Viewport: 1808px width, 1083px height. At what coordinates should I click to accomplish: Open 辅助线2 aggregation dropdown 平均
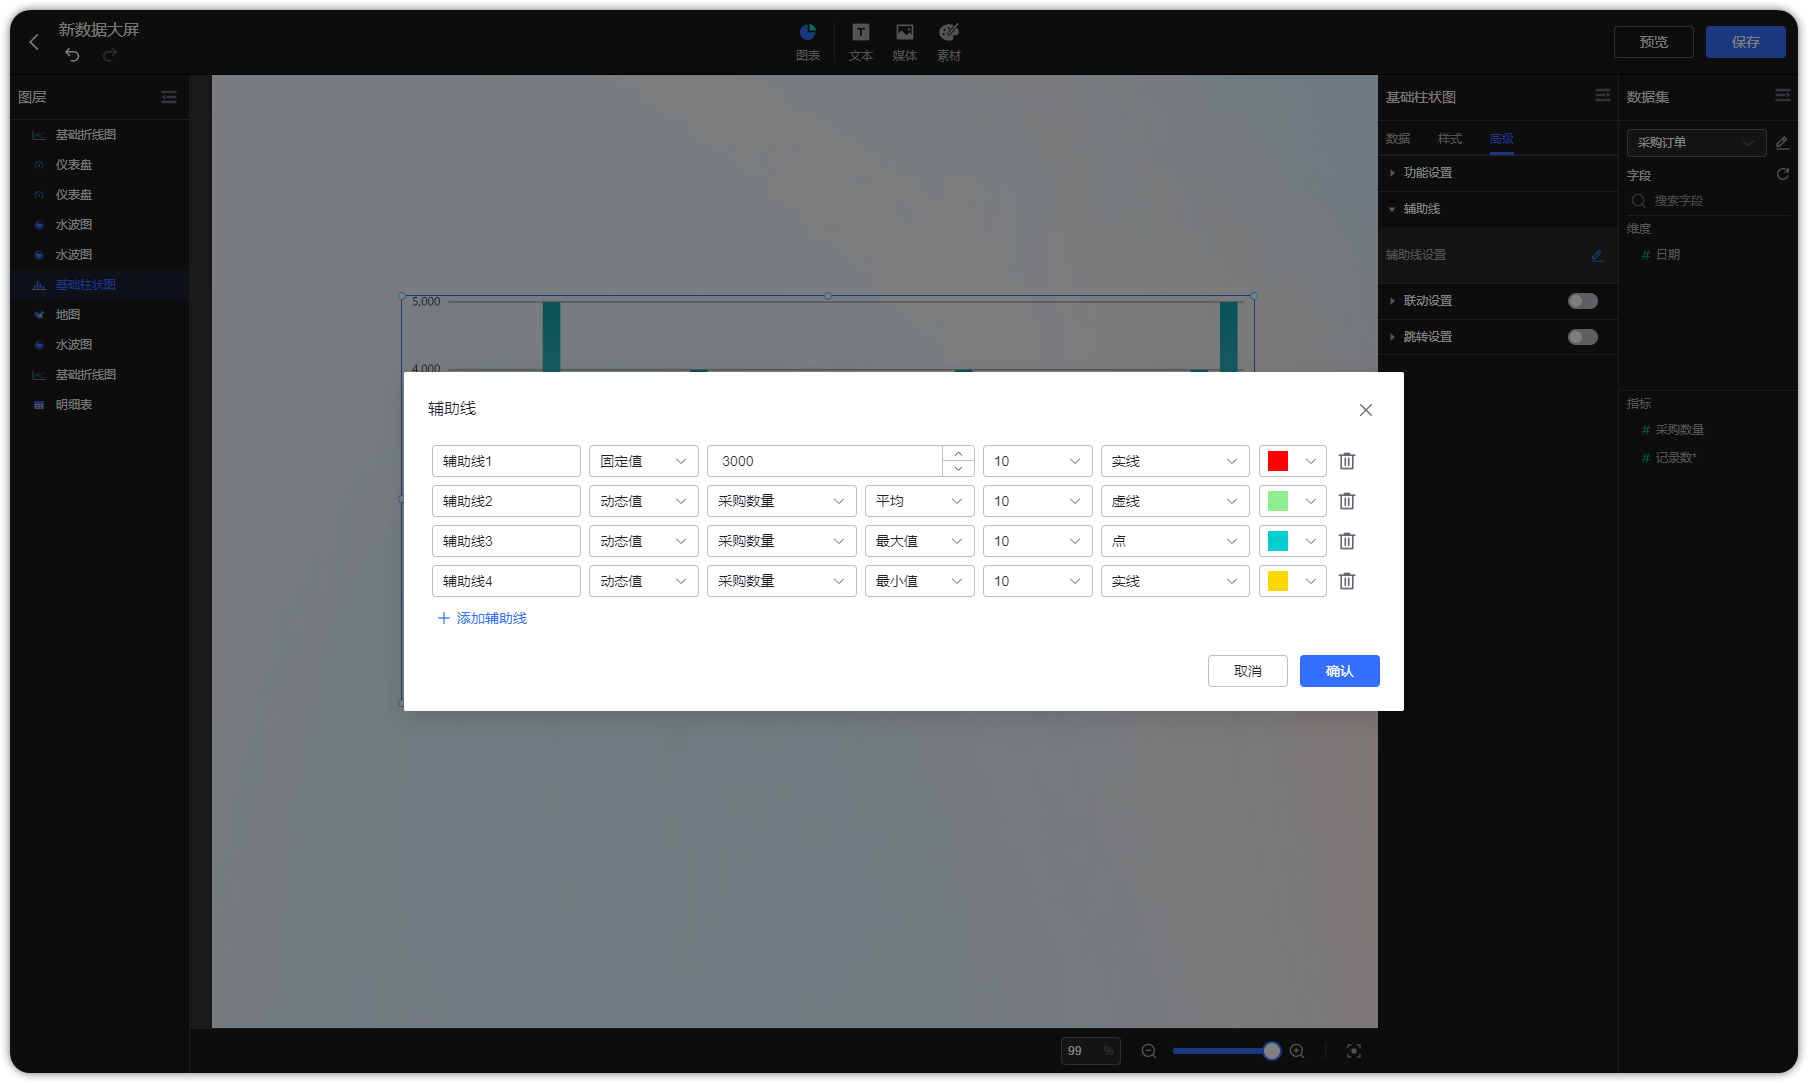click(920, 501)
